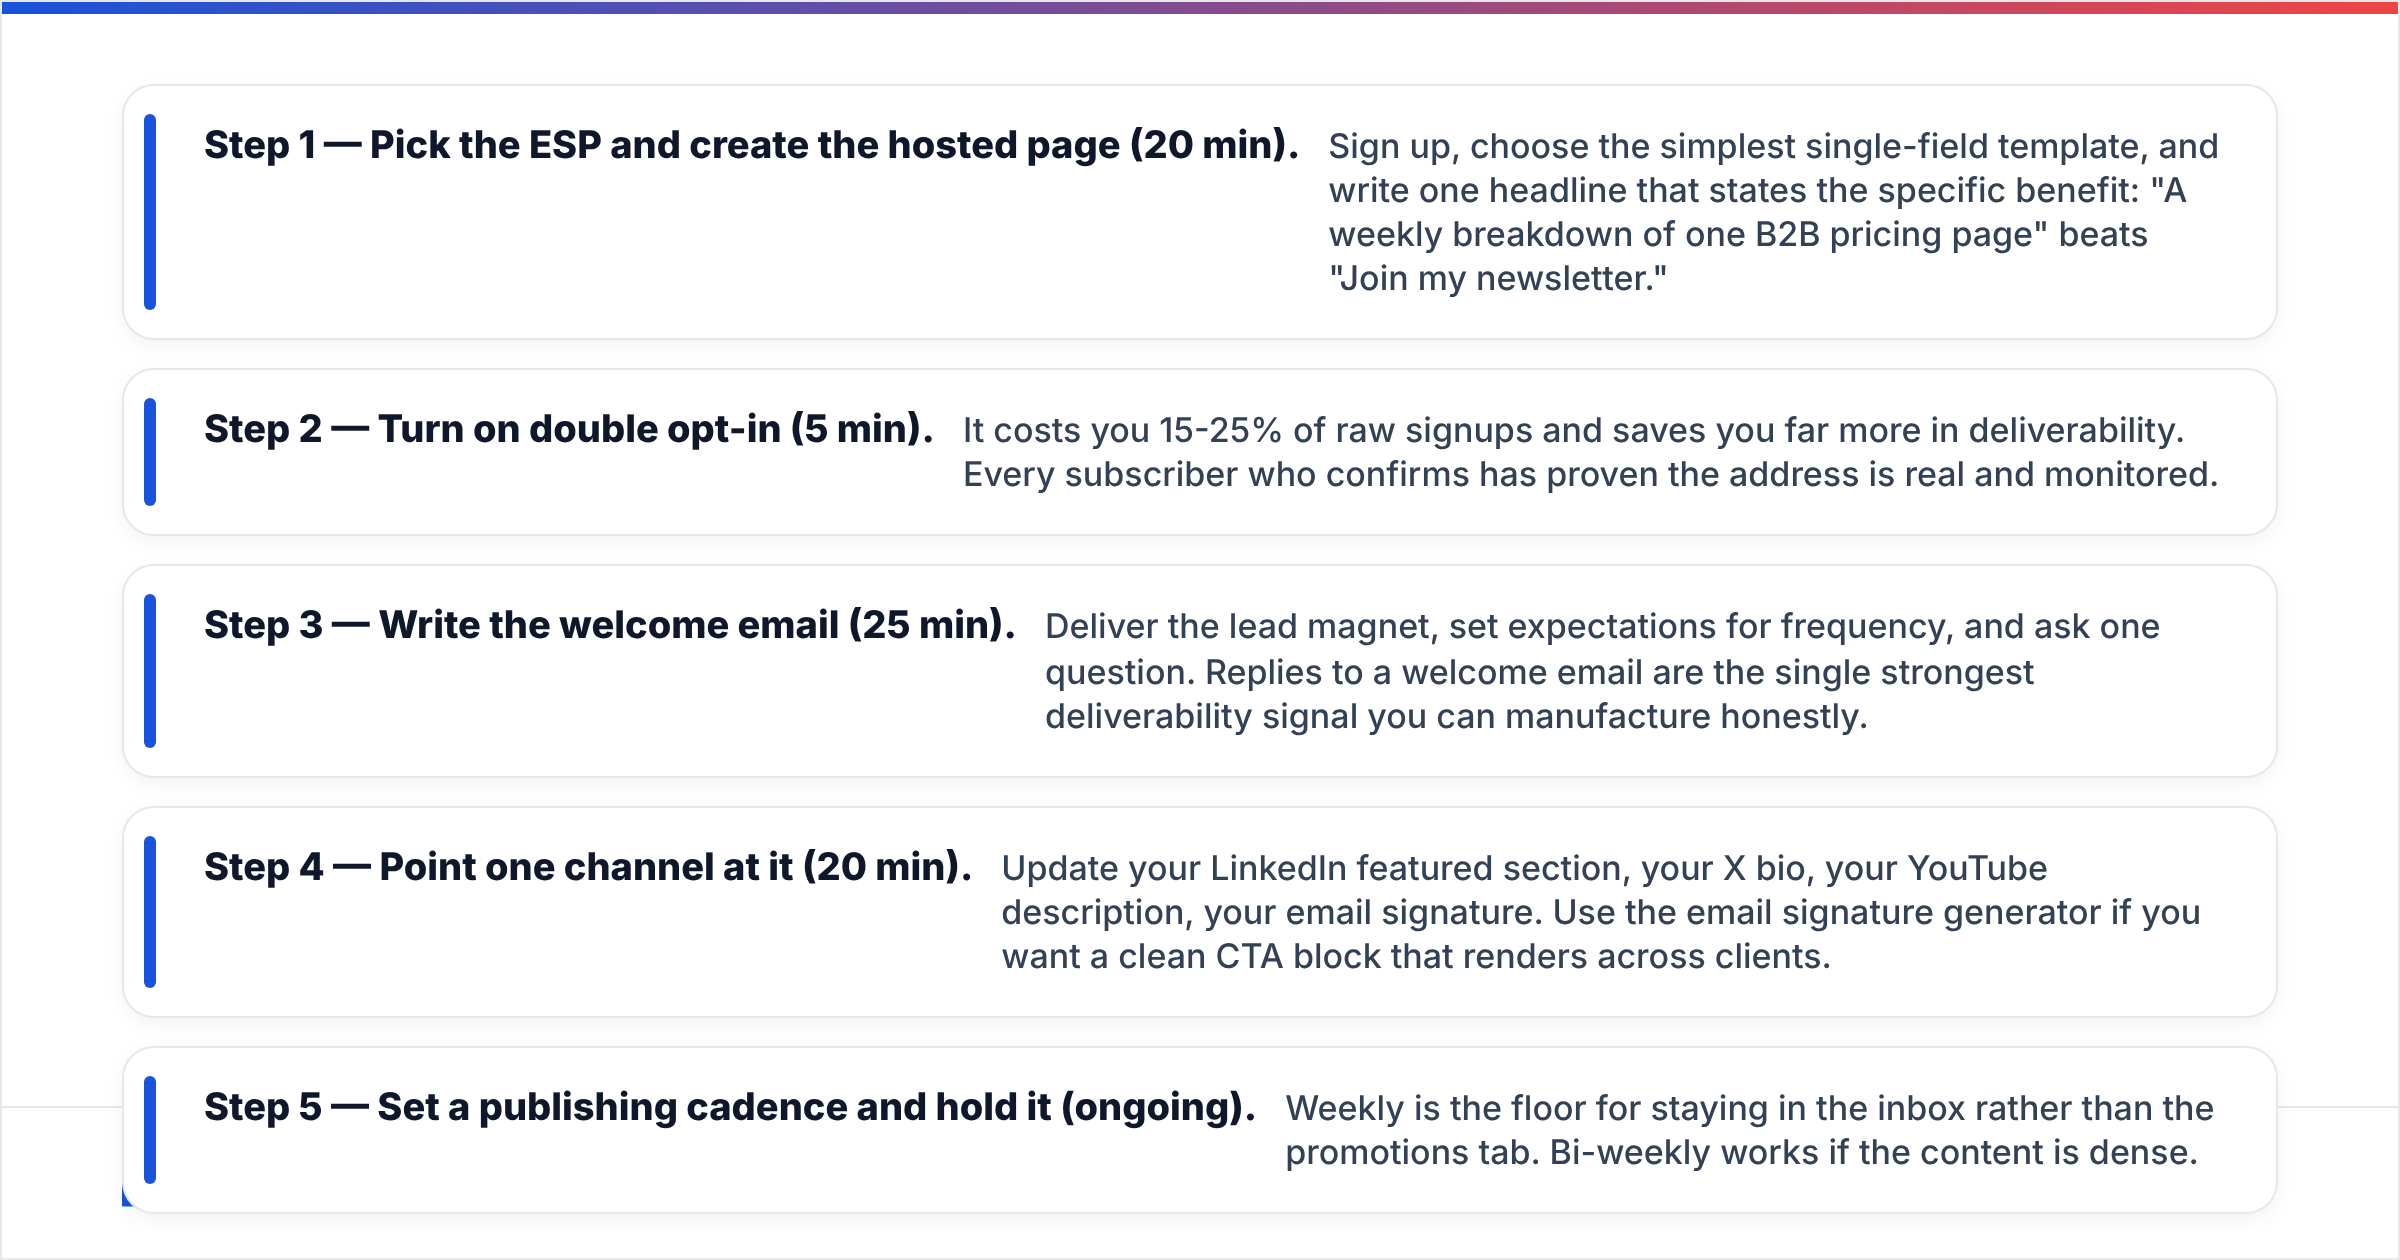This screenshot has width=2400, height=1260.
Task: Click the blue accent bar on Step 5 card
Action: (x=150, y=1130)
